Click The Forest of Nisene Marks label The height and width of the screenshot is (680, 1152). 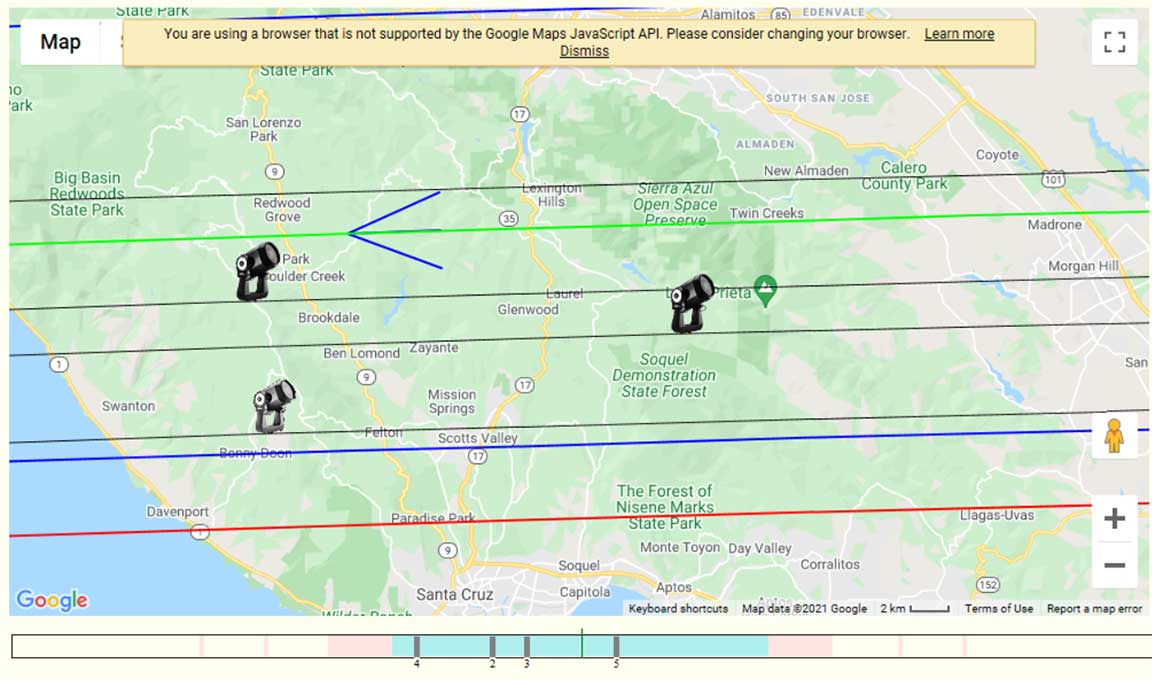tap(665, 507)
